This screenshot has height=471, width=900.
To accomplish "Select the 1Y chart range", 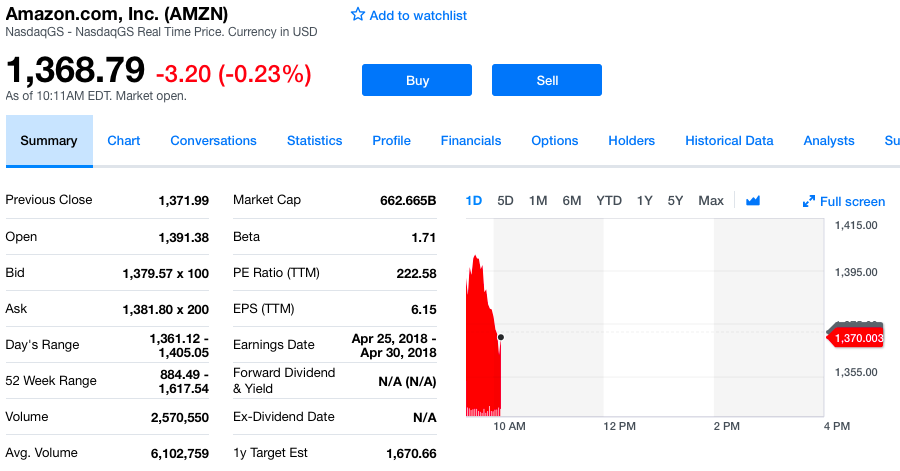I will click(644, 201).
